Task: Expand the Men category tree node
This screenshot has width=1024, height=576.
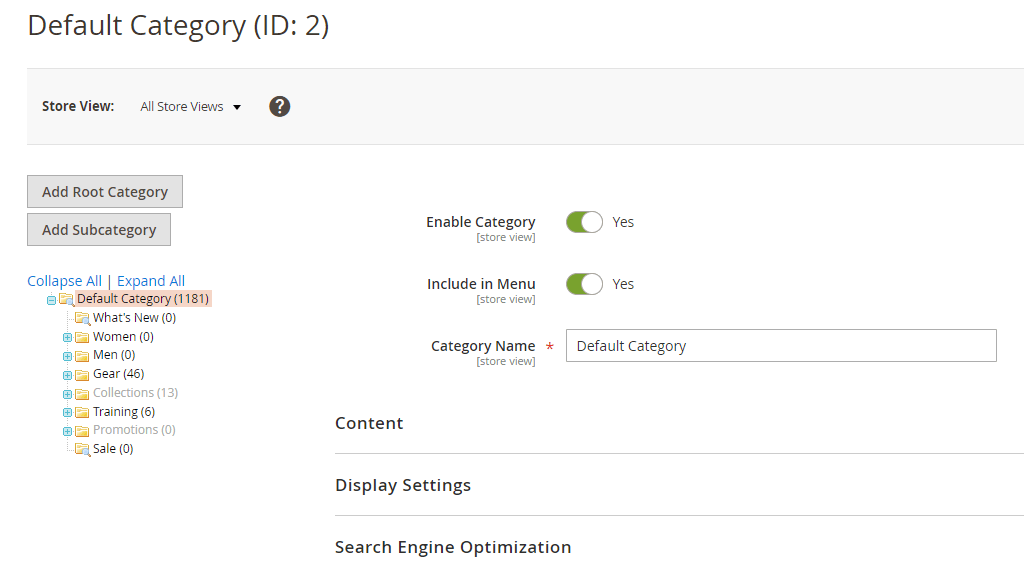Action: (x=68, y=356)
